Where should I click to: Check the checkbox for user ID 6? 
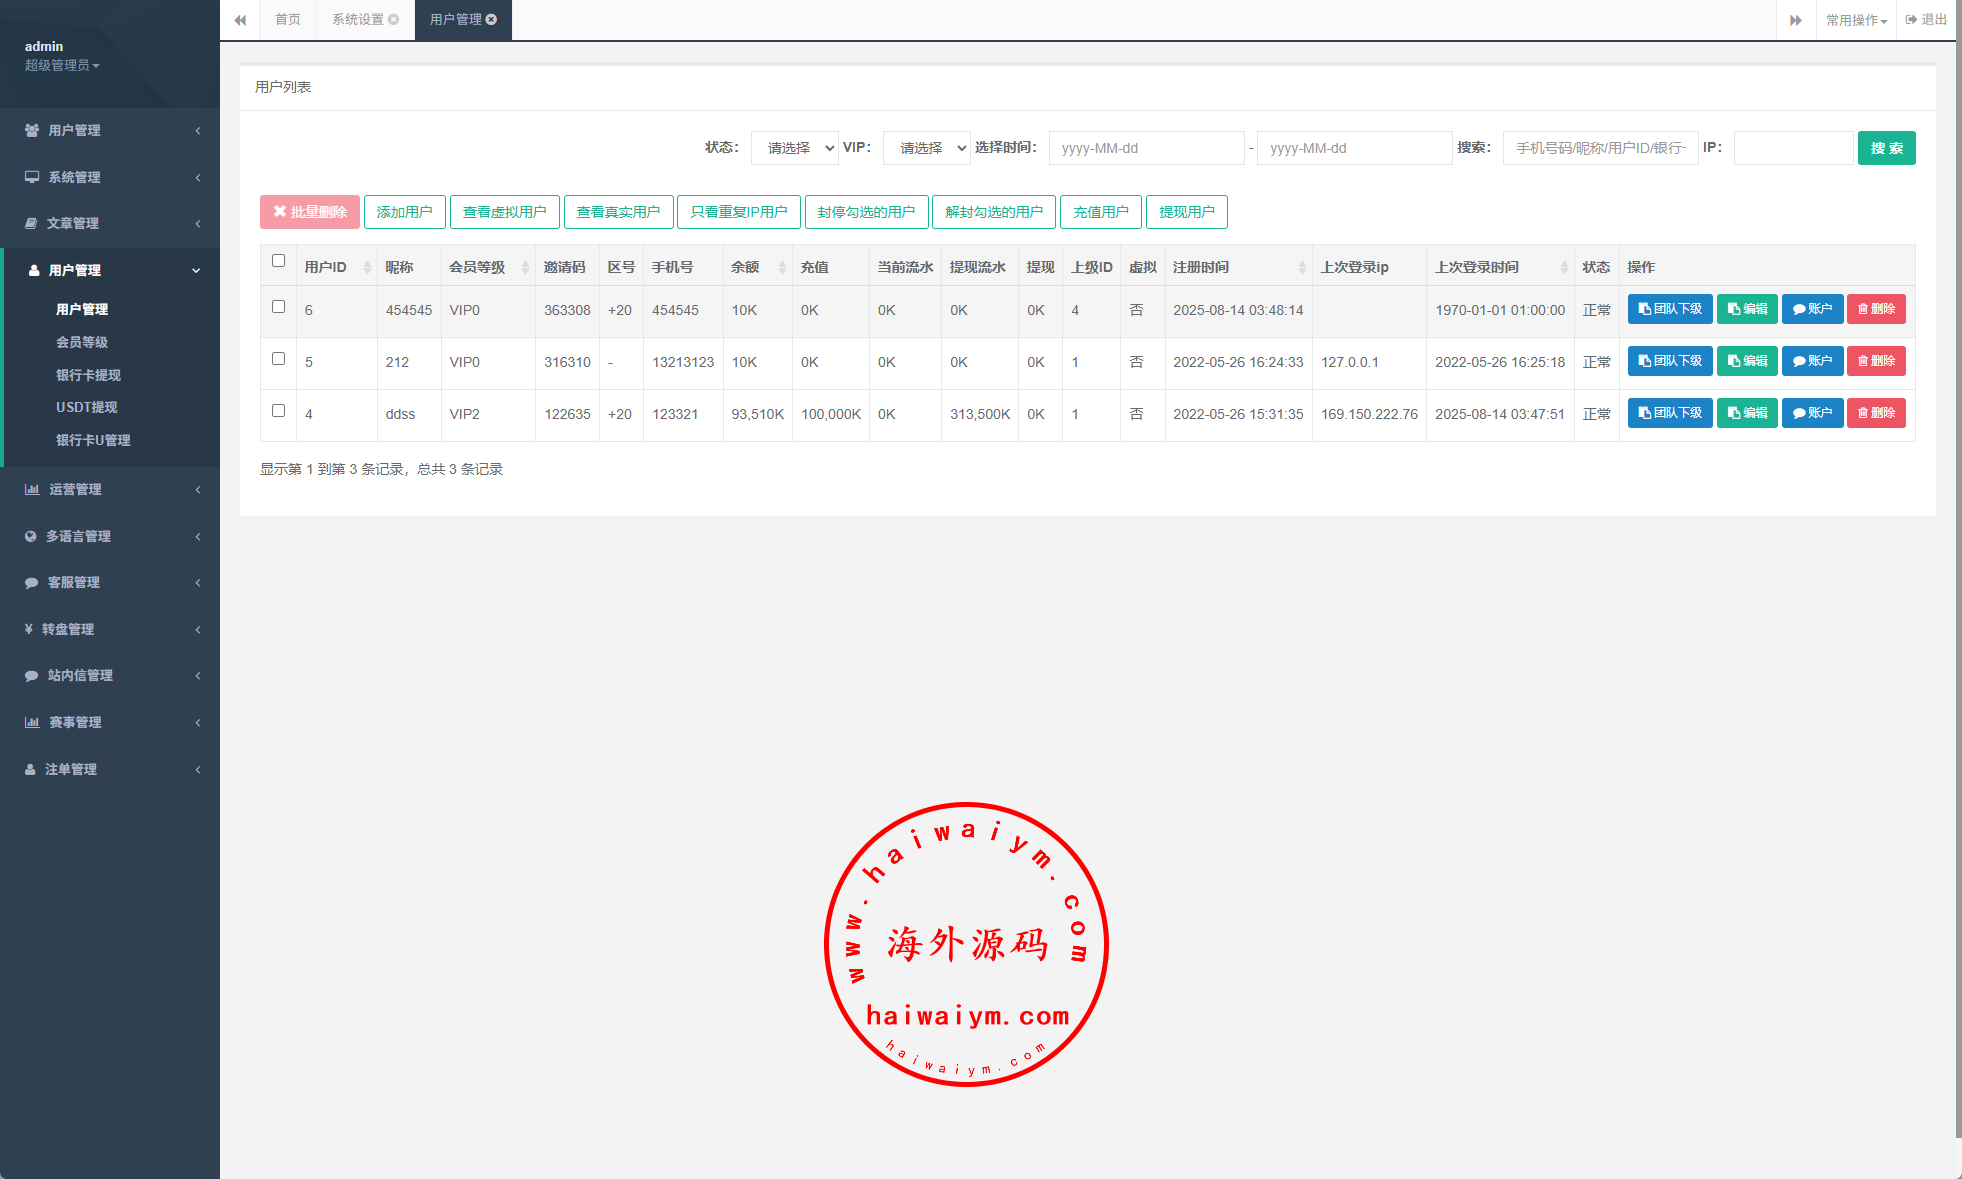coord(278,307)
